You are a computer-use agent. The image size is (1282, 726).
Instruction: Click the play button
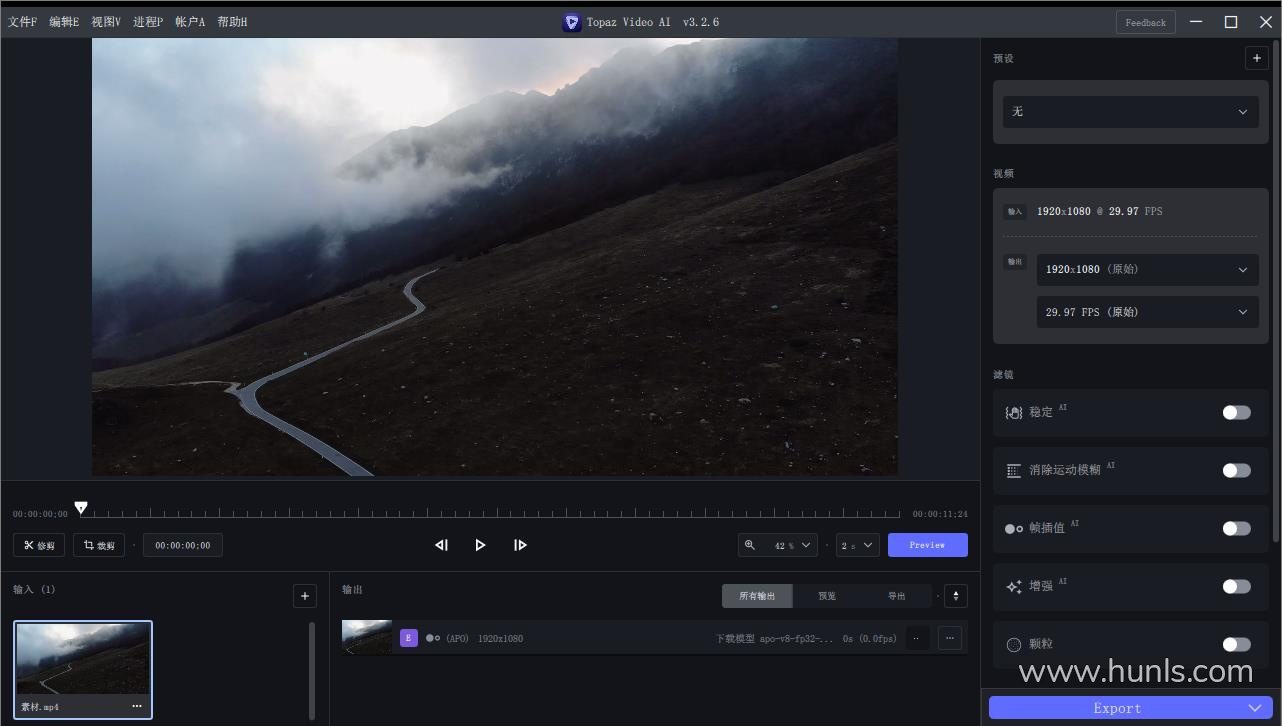click(480, 545)
